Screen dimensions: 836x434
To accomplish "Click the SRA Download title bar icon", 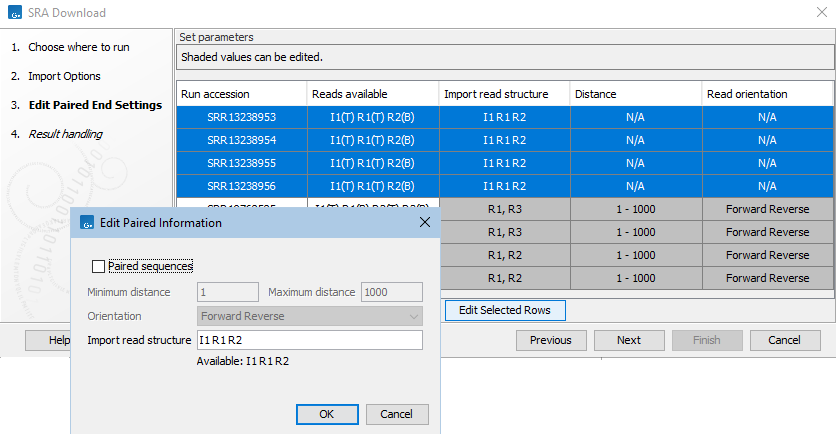I will point(15,13).
